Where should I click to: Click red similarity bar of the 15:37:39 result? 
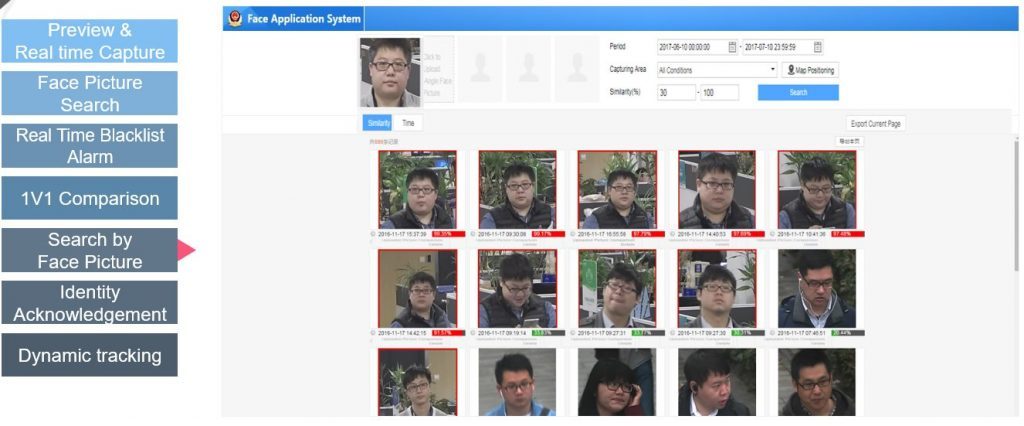(448, 234)
